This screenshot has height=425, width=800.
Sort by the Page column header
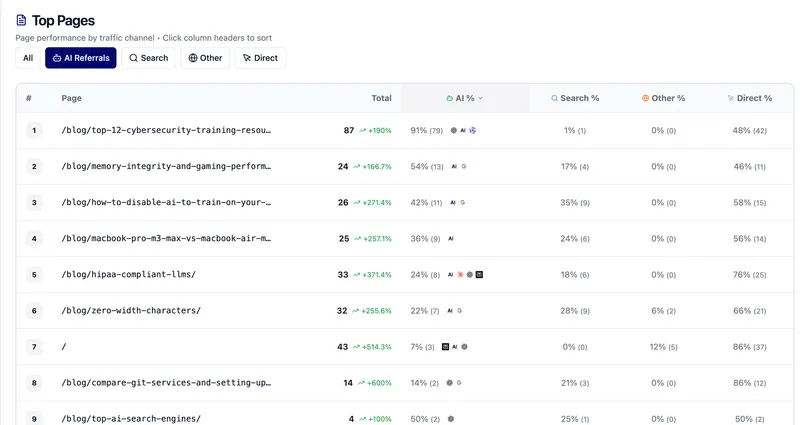[x=71, y=98]
